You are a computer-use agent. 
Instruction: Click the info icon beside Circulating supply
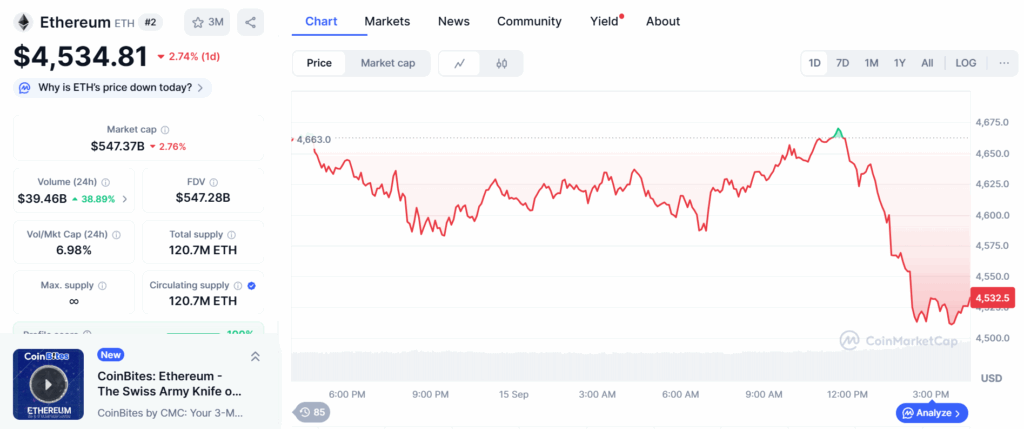coord(238,285)
